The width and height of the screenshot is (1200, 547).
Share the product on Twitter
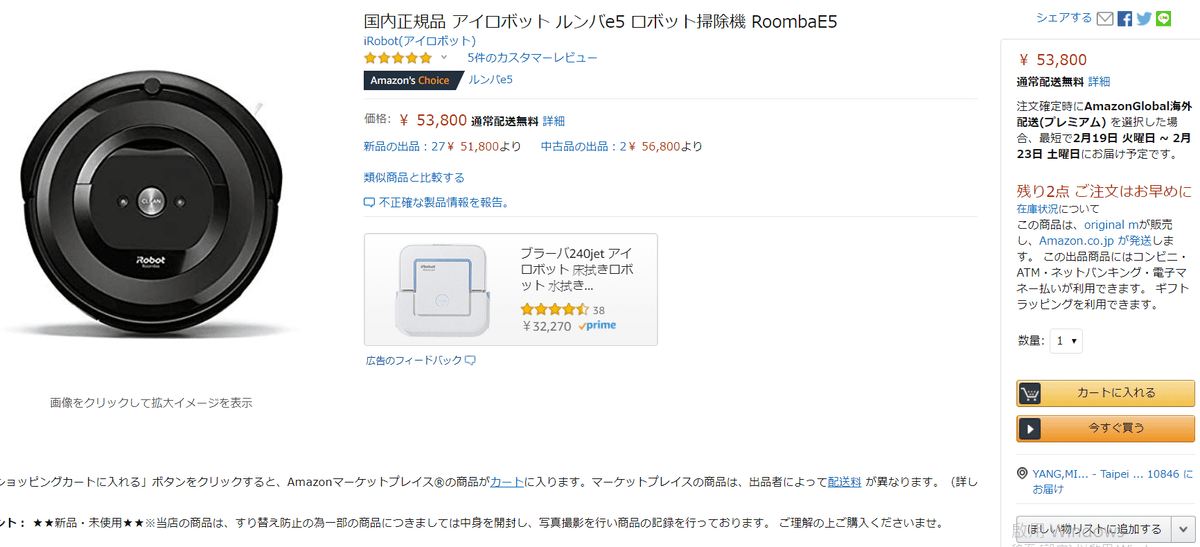click(1144, 18)
